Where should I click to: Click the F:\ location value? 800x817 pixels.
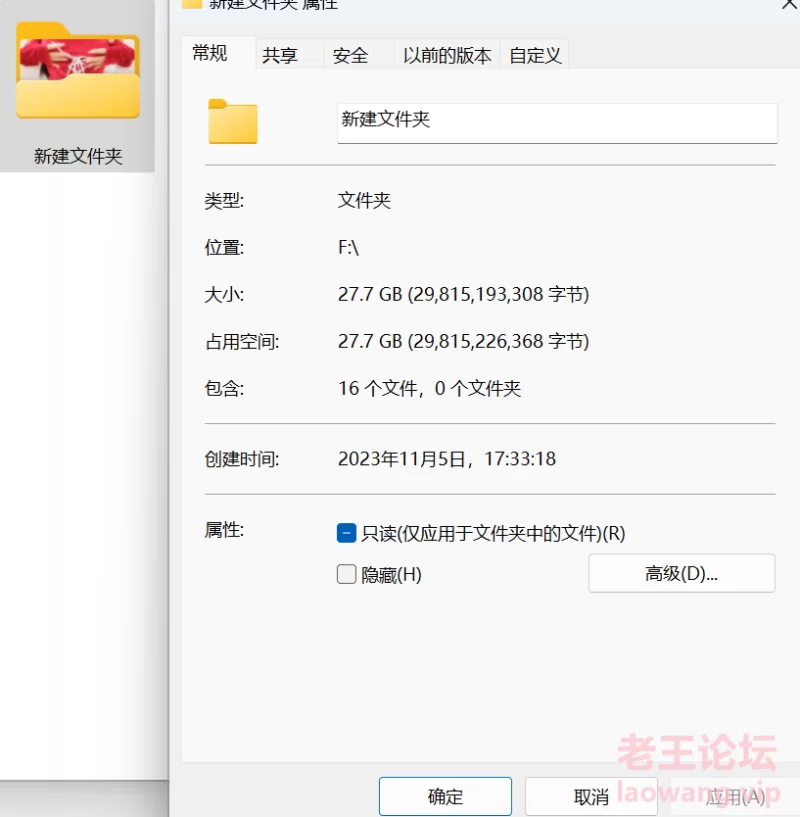pyautogui.click(x=348, y=247)
